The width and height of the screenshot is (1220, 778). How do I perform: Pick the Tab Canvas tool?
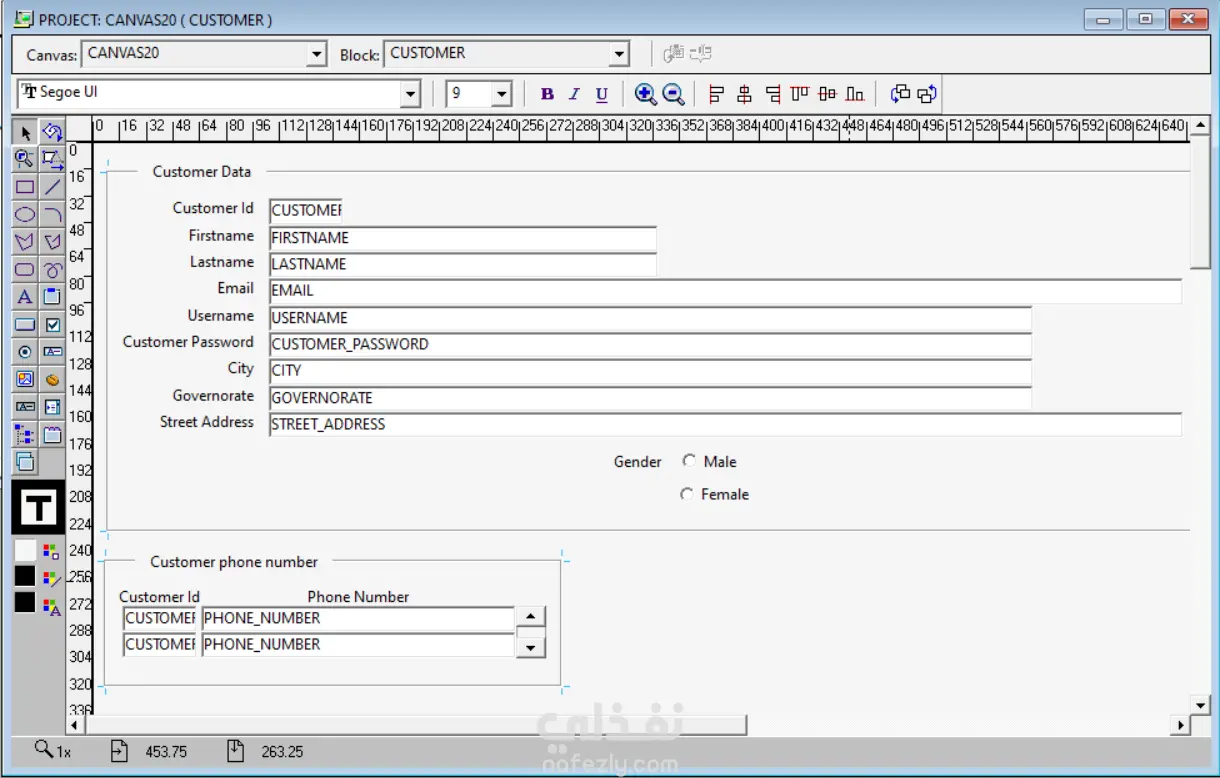click(53, 435)
